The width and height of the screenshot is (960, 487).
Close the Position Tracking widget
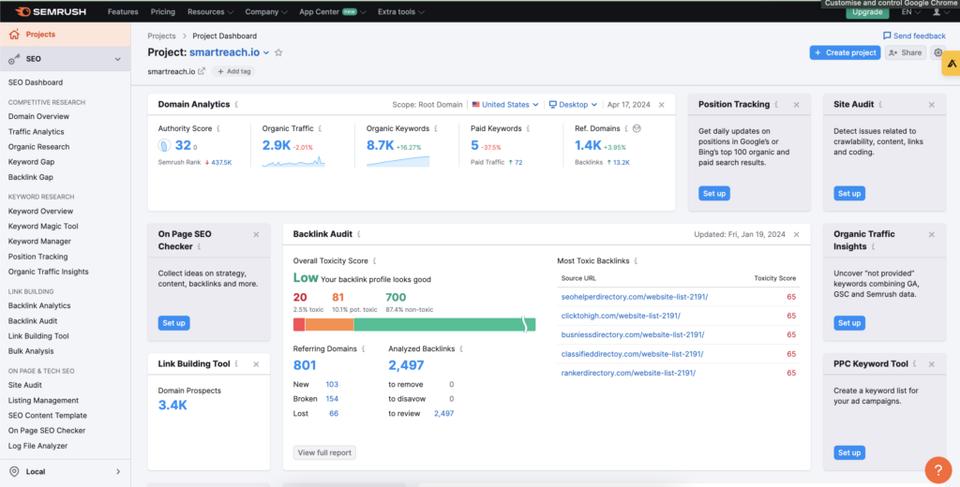[x=797, y=105]
